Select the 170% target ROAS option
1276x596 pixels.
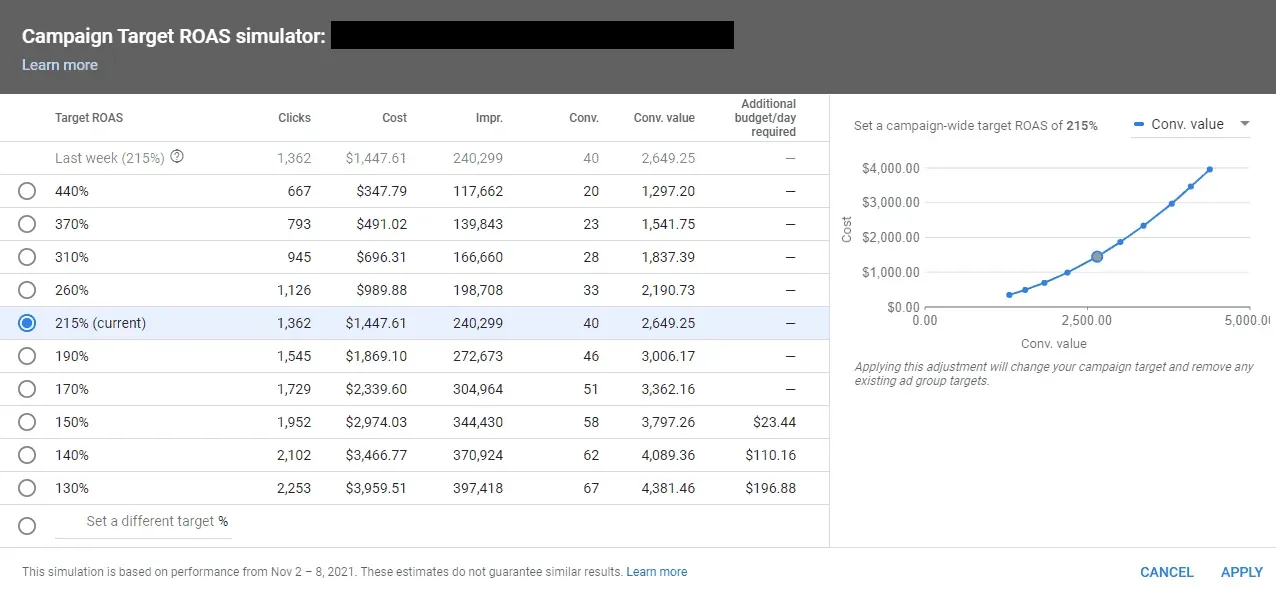coord(27,389)
